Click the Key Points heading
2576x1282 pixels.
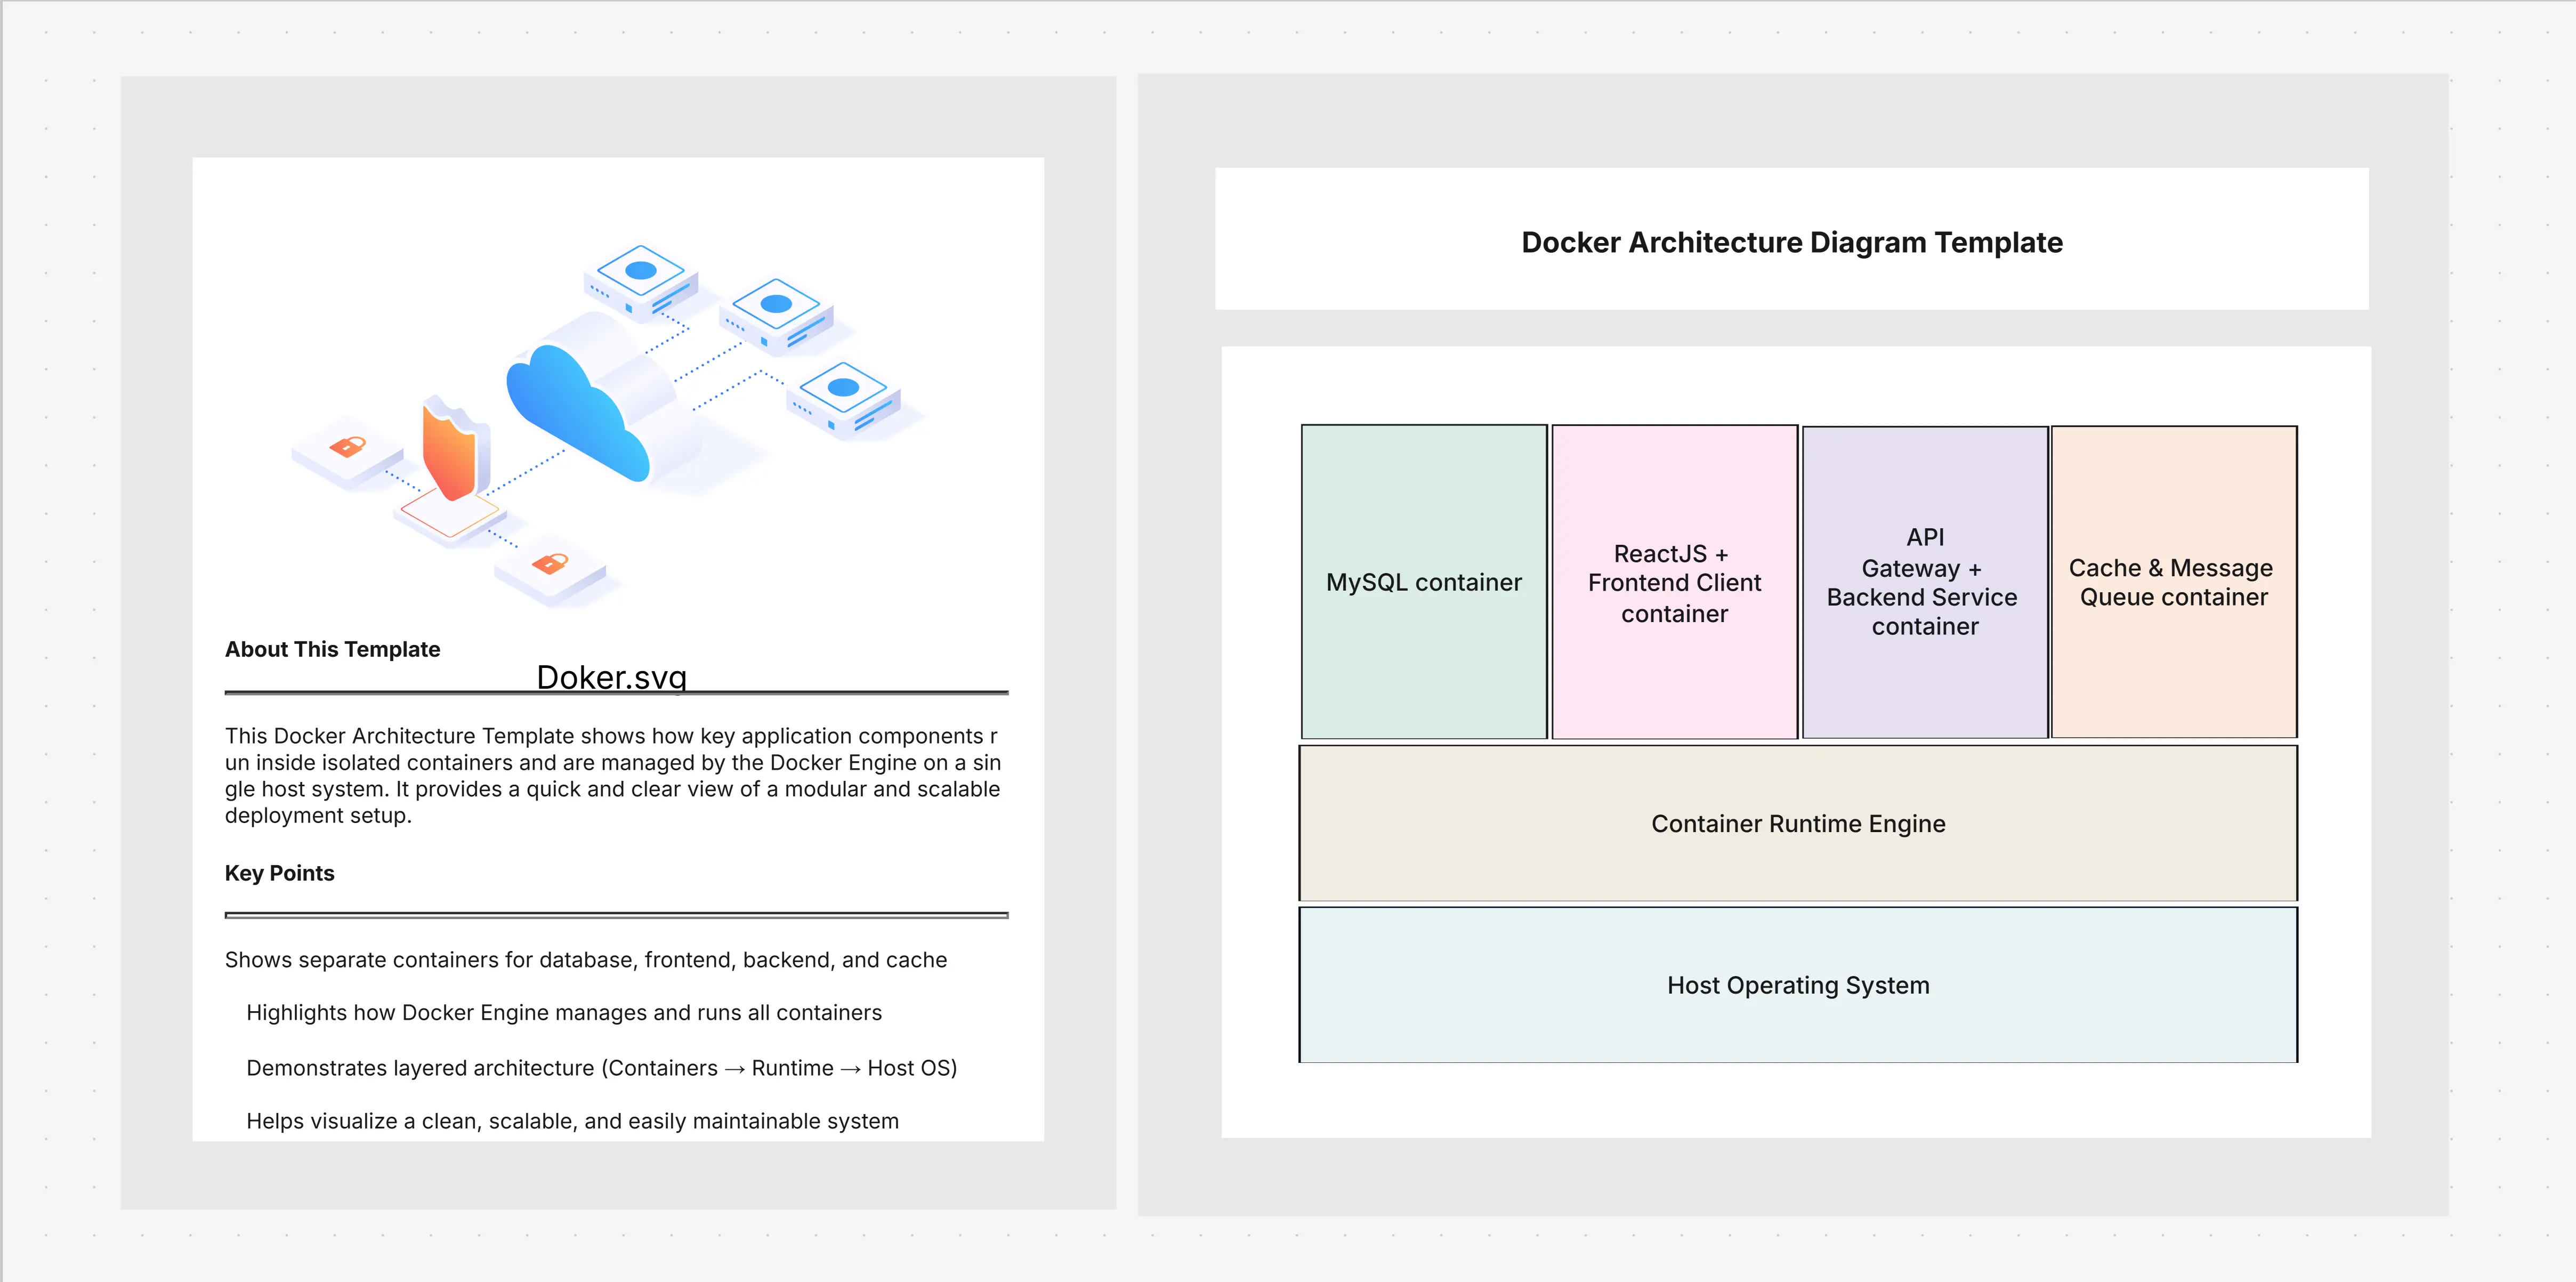[x=279, y=873]
